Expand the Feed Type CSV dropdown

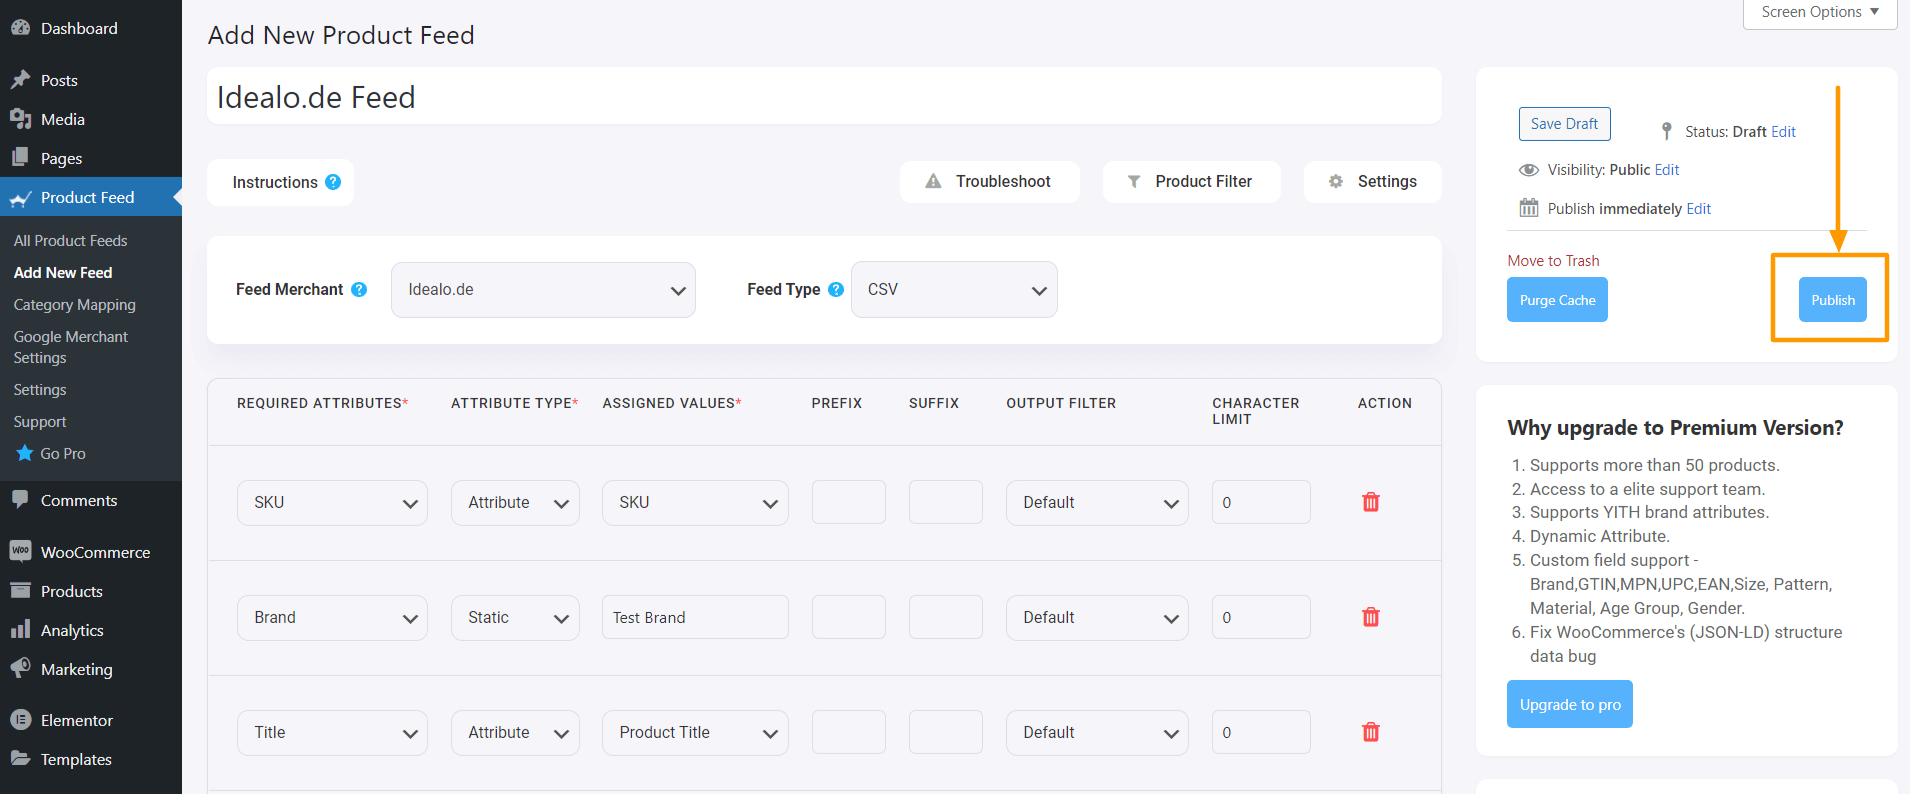point(954,290)
